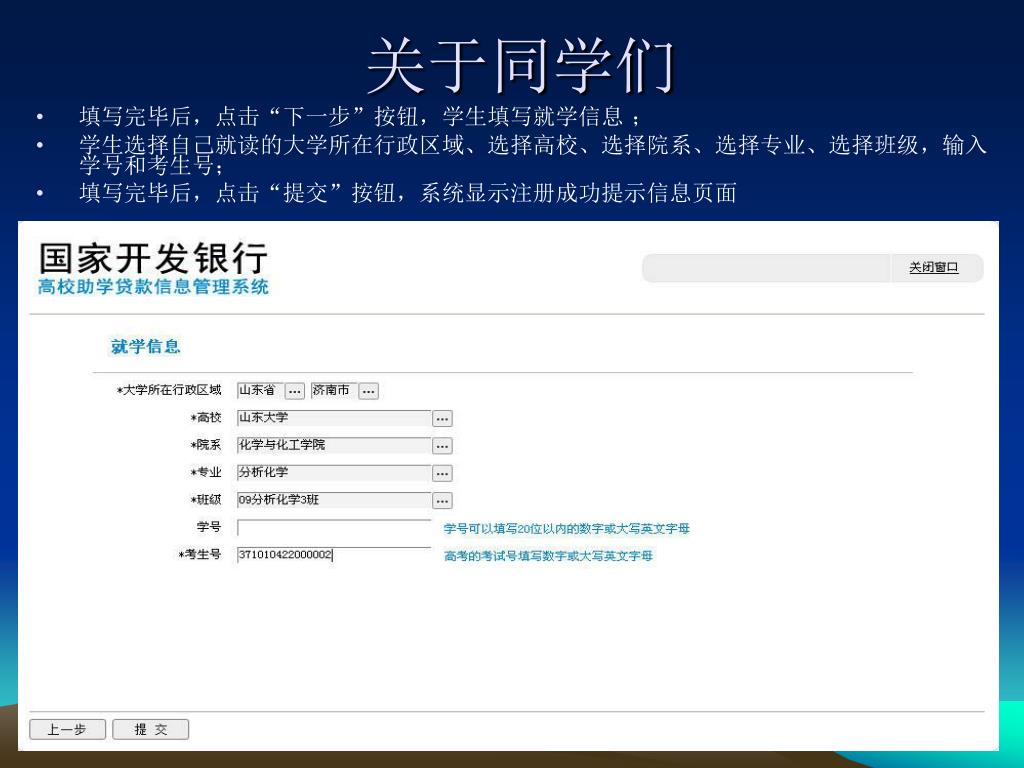This screenshot has height=768, width=1024.
Task: Click the *班级 field label
Action: tap(206, 500)
